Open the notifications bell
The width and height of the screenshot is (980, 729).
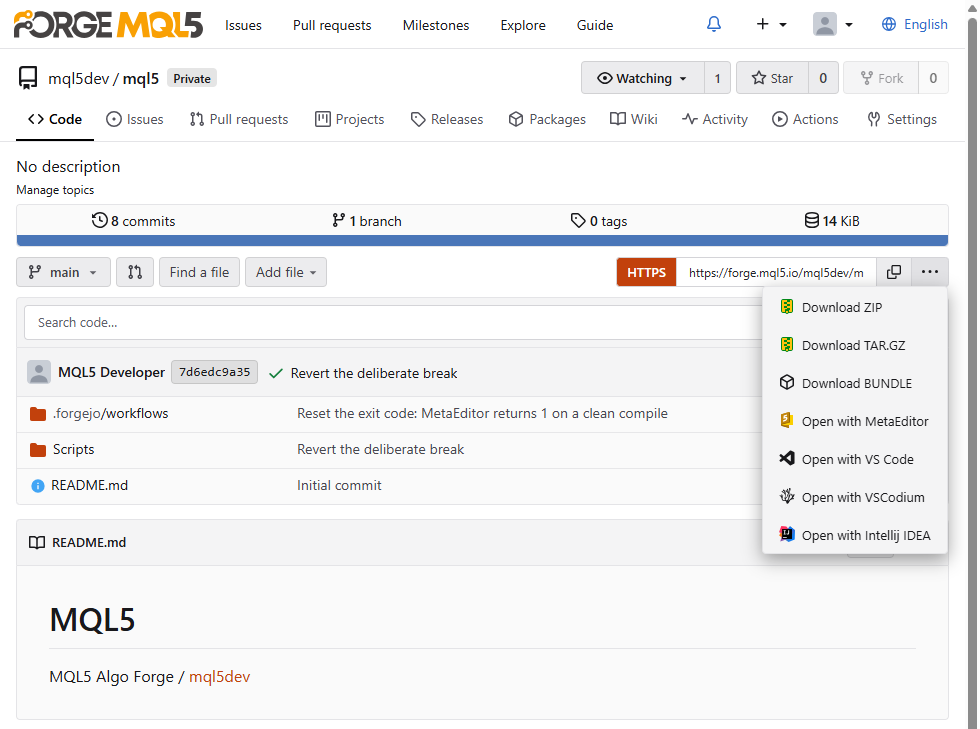pyautogui.click(x=713, y=24)
